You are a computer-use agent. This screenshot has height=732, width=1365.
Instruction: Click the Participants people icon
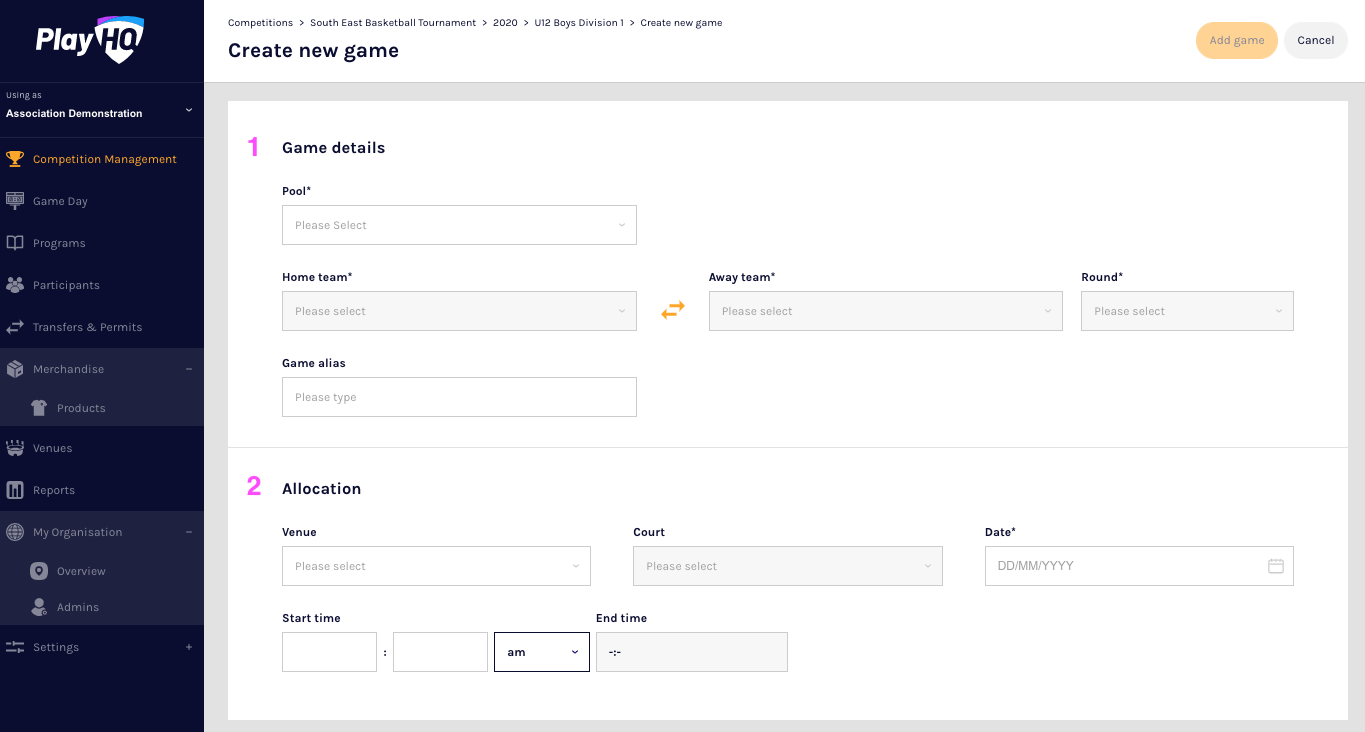(15, 285)
